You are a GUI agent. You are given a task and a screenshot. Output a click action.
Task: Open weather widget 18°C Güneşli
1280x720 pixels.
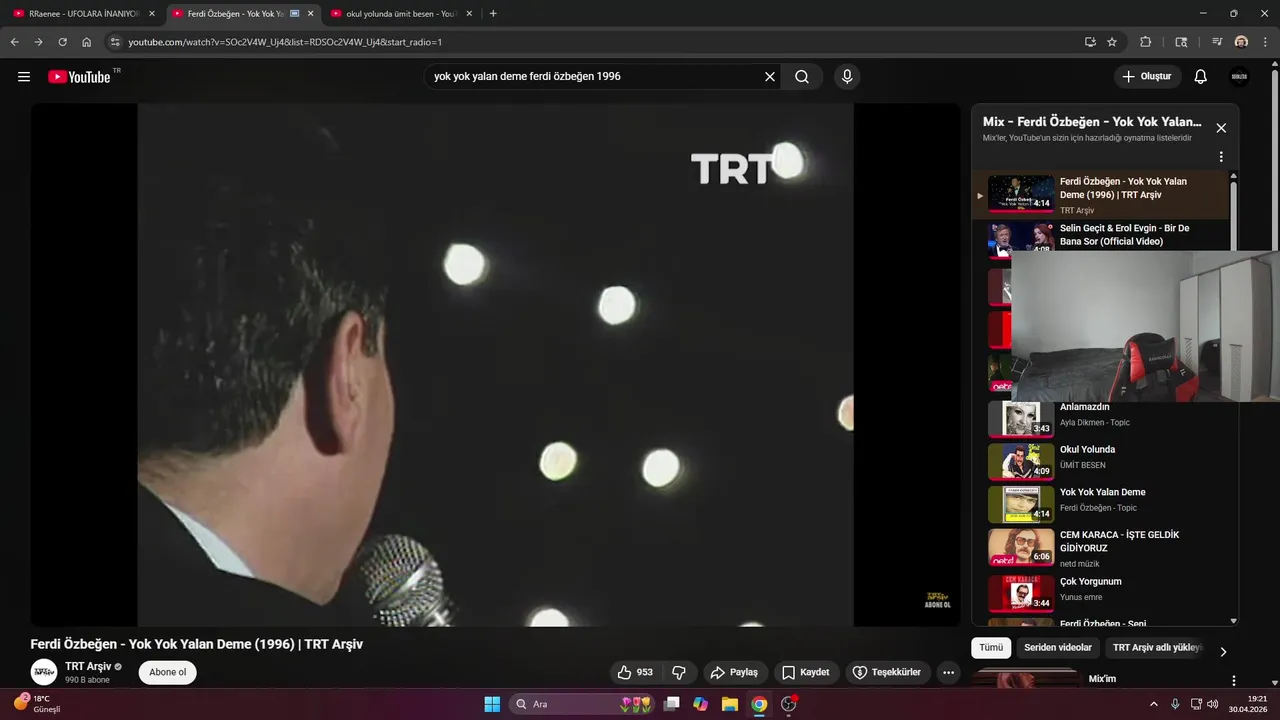(x=38, y=704)
